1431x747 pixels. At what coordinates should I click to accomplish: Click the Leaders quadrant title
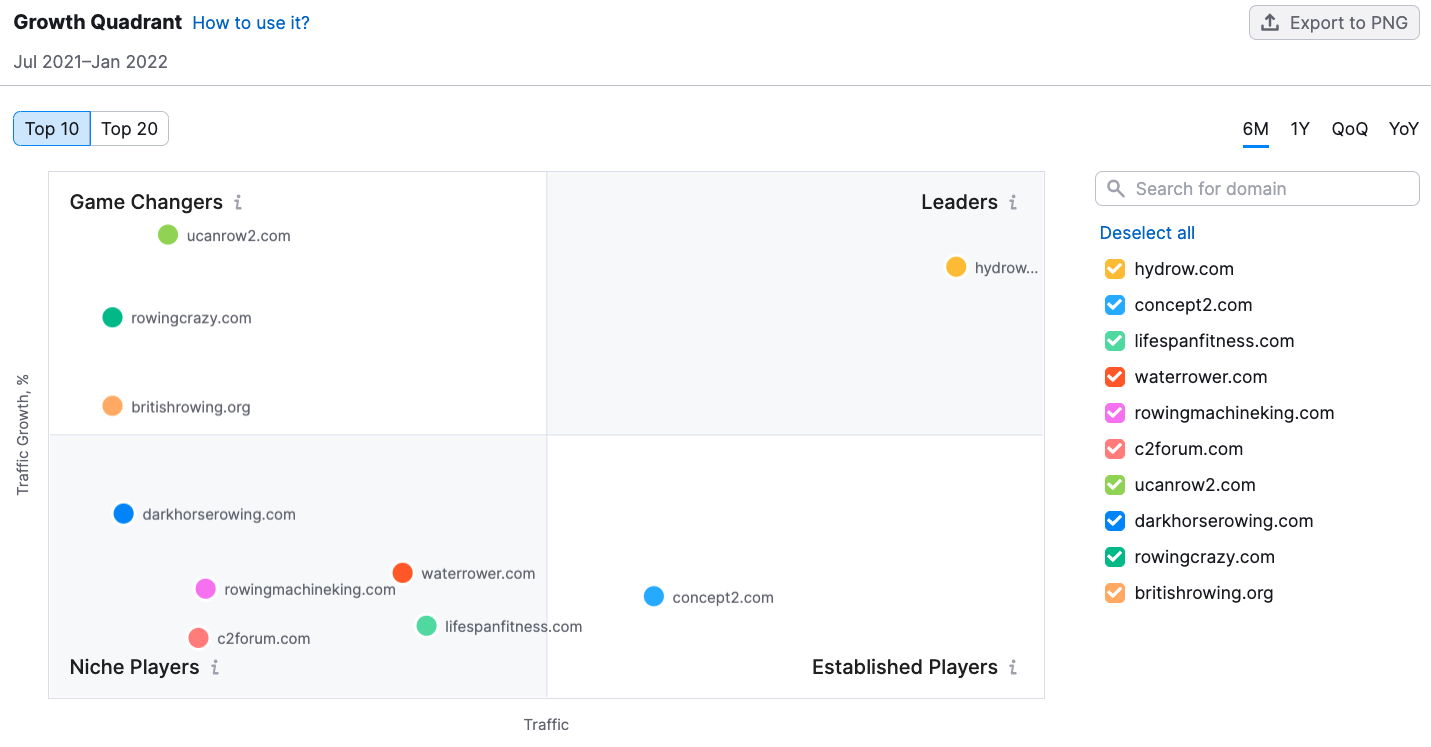[x=960, y=202]
